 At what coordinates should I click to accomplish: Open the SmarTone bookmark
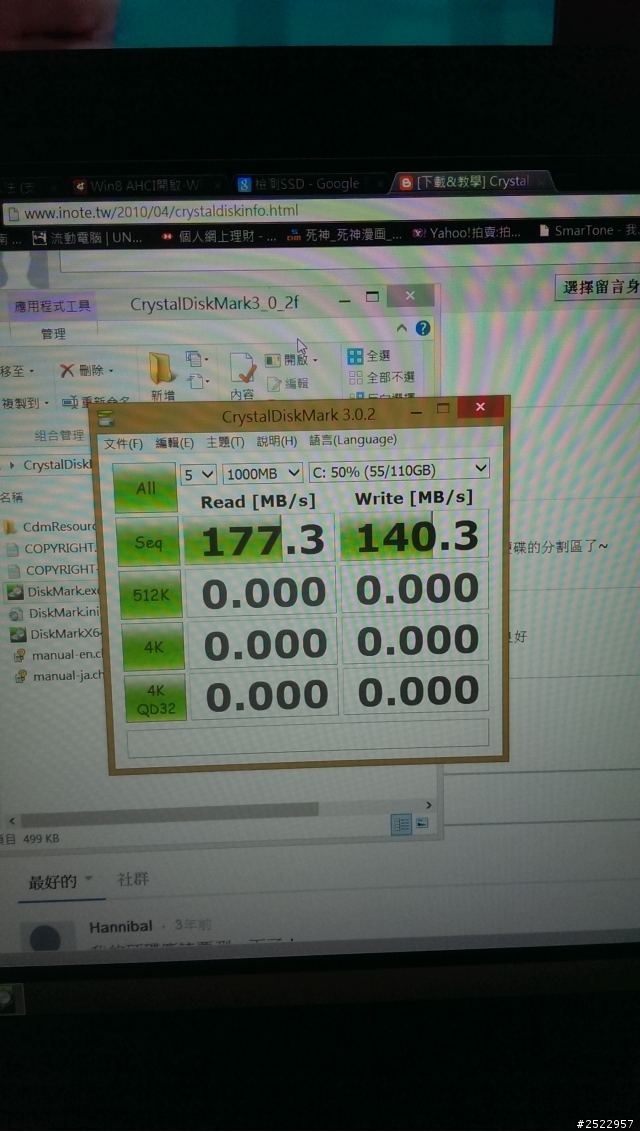tap(589, 230)
